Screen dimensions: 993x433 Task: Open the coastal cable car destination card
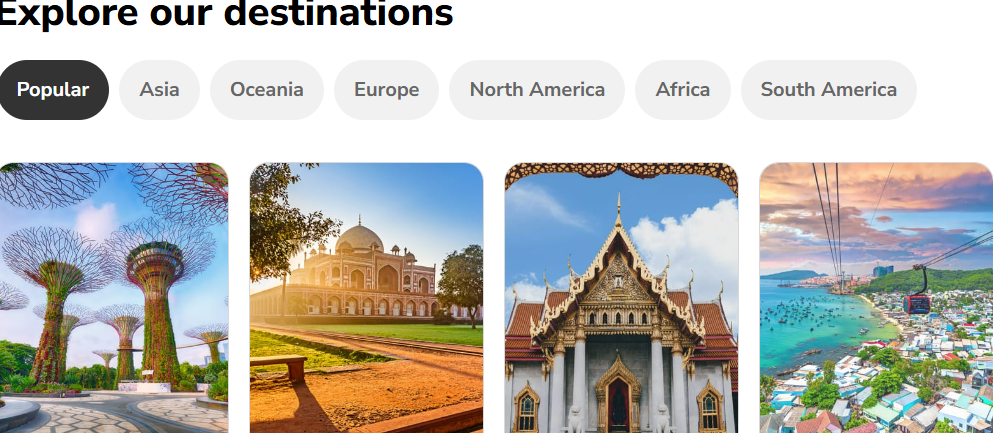(x=876, y=298)
